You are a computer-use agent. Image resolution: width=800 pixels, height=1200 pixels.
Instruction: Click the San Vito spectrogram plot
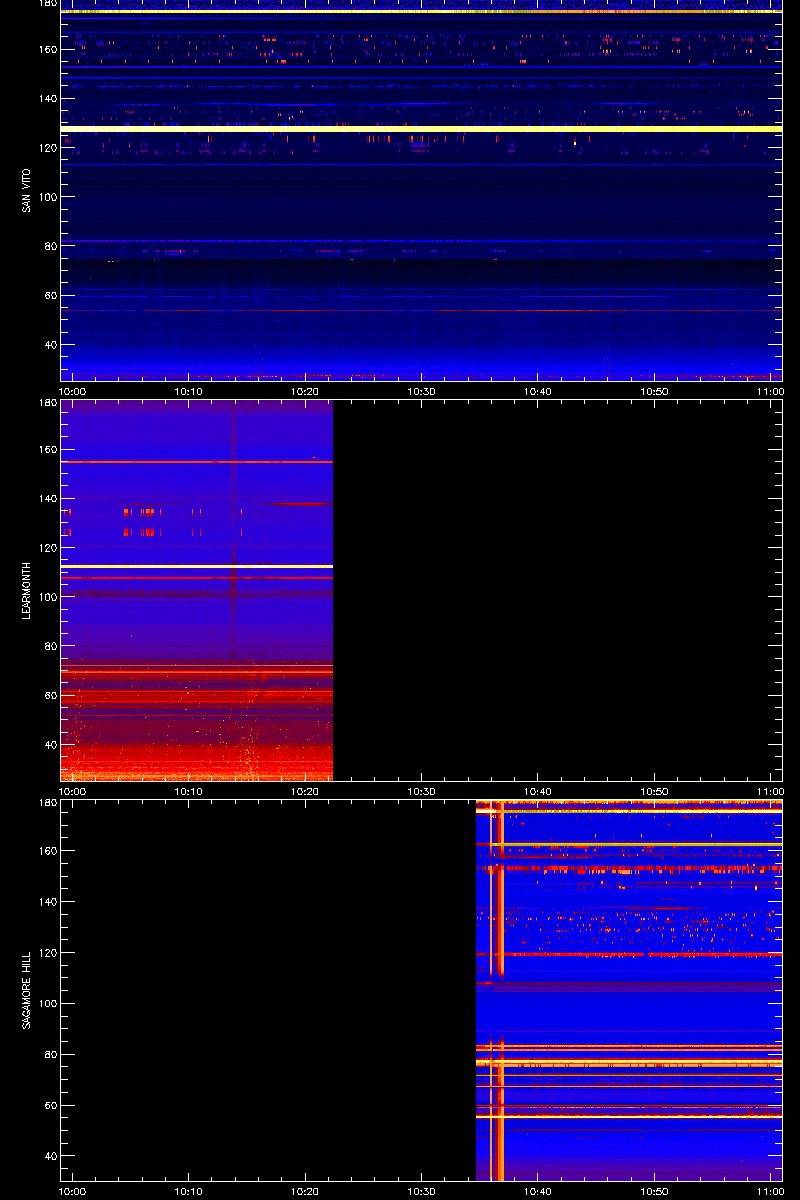pos(421,190)
